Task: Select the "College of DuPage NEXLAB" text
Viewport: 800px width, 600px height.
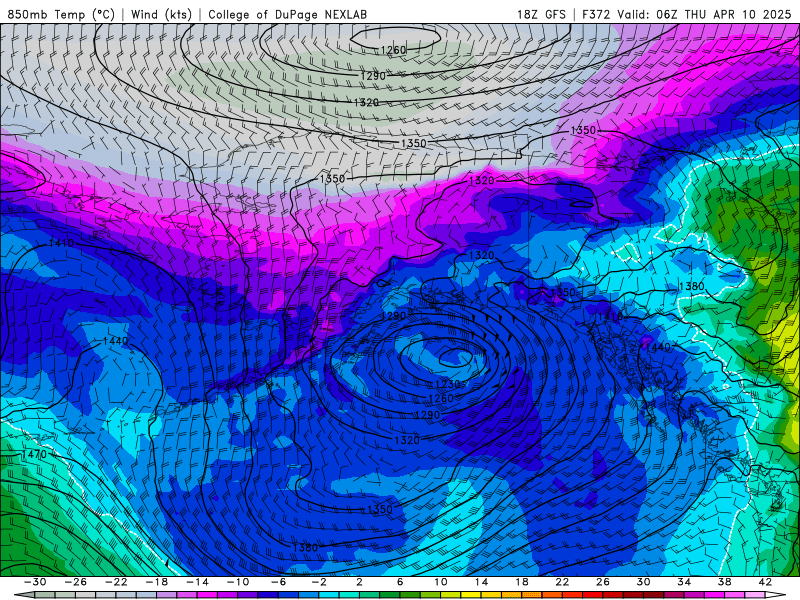Action: click(287, 14)
